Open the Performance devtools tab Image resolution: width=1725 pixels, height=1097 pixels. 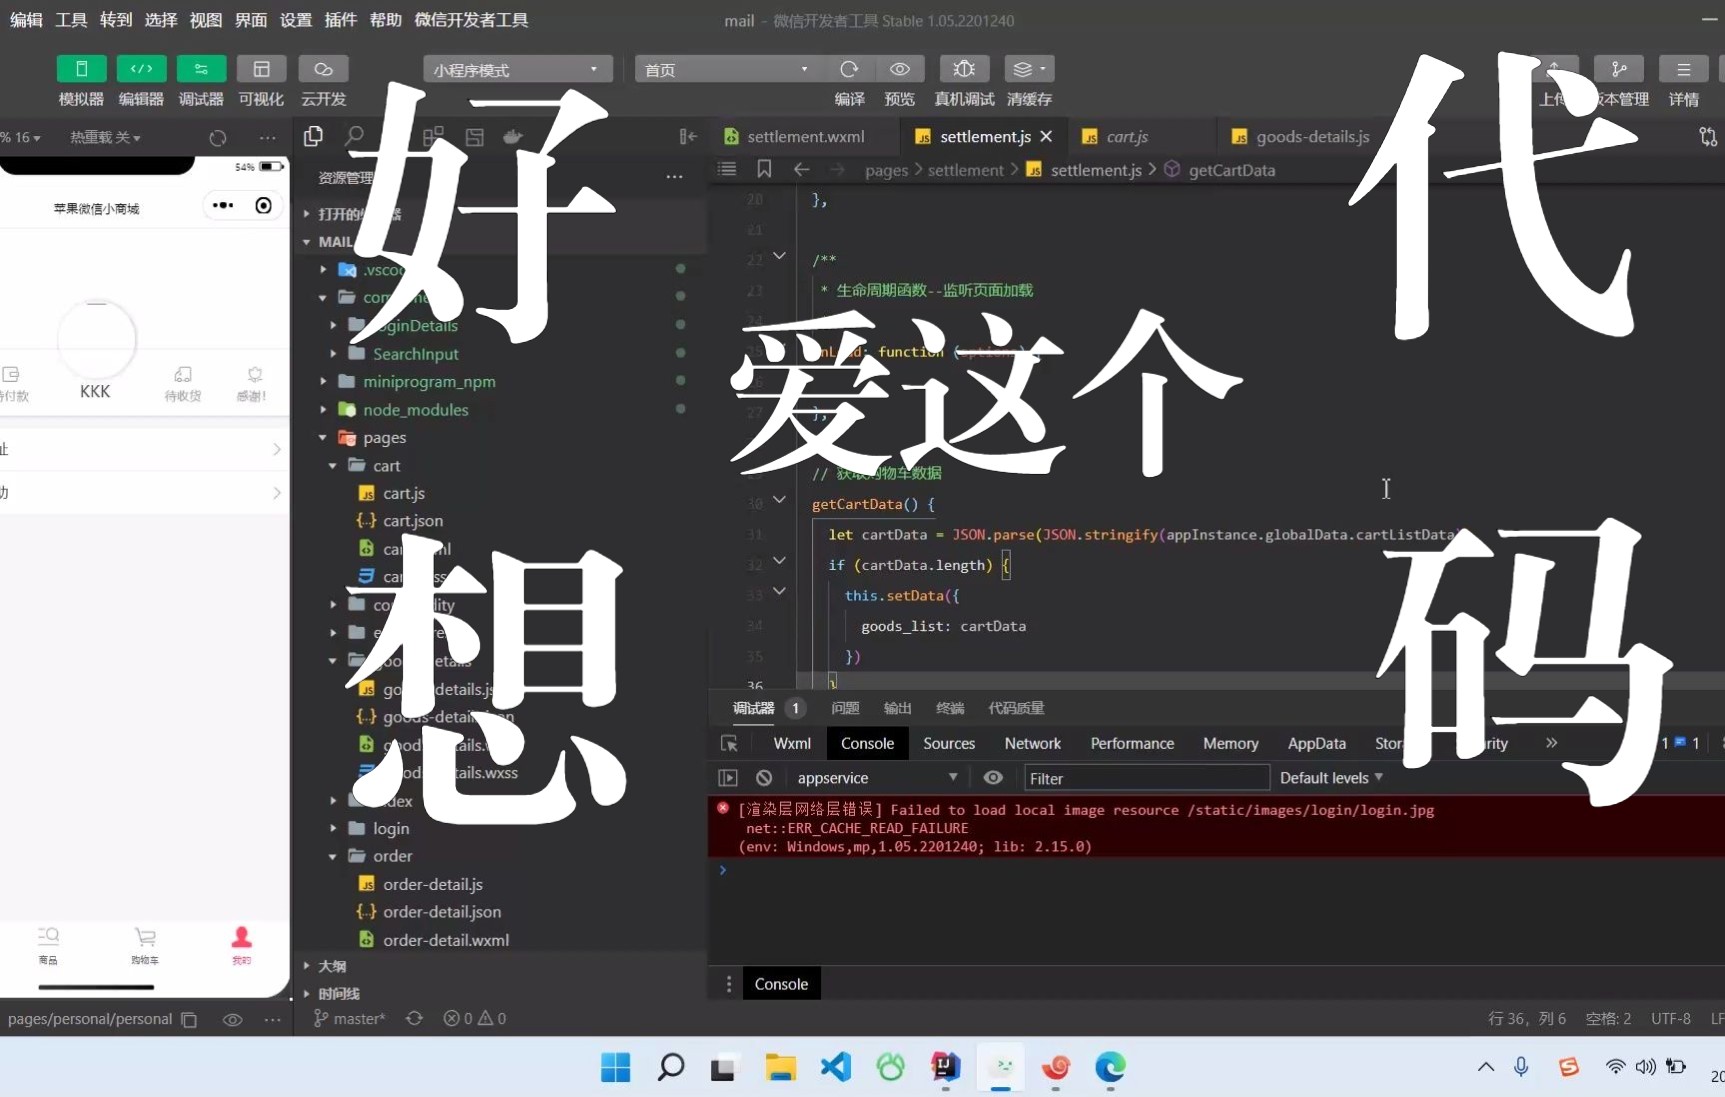pyautogui.click(x=1132, y=743)
